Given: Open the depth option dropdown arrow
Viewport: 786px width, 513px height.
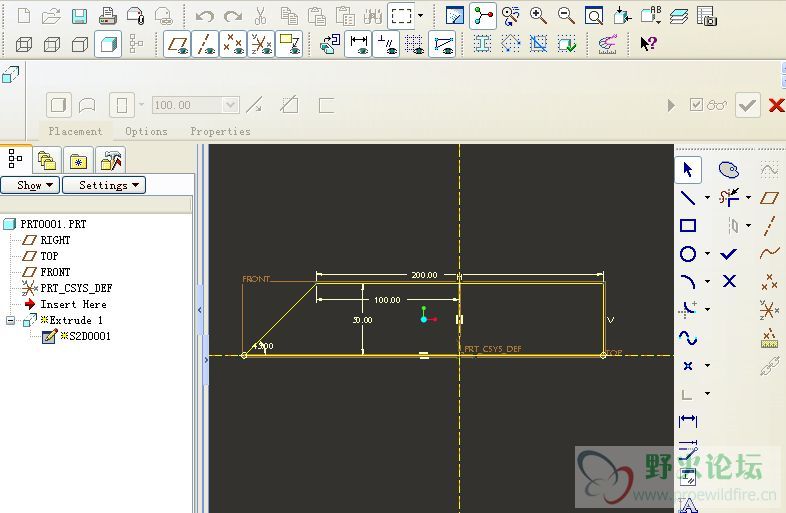Looking at the screenshot, I should tap(141, 105).
